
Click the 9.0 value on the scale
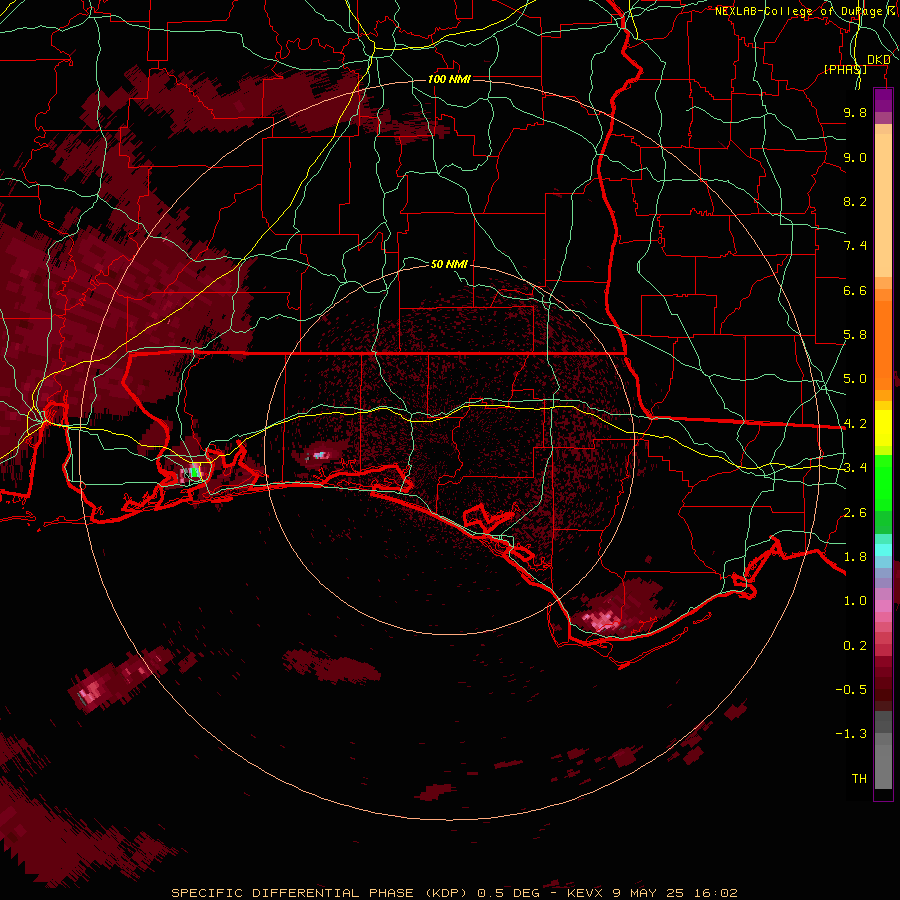(855, 157)
